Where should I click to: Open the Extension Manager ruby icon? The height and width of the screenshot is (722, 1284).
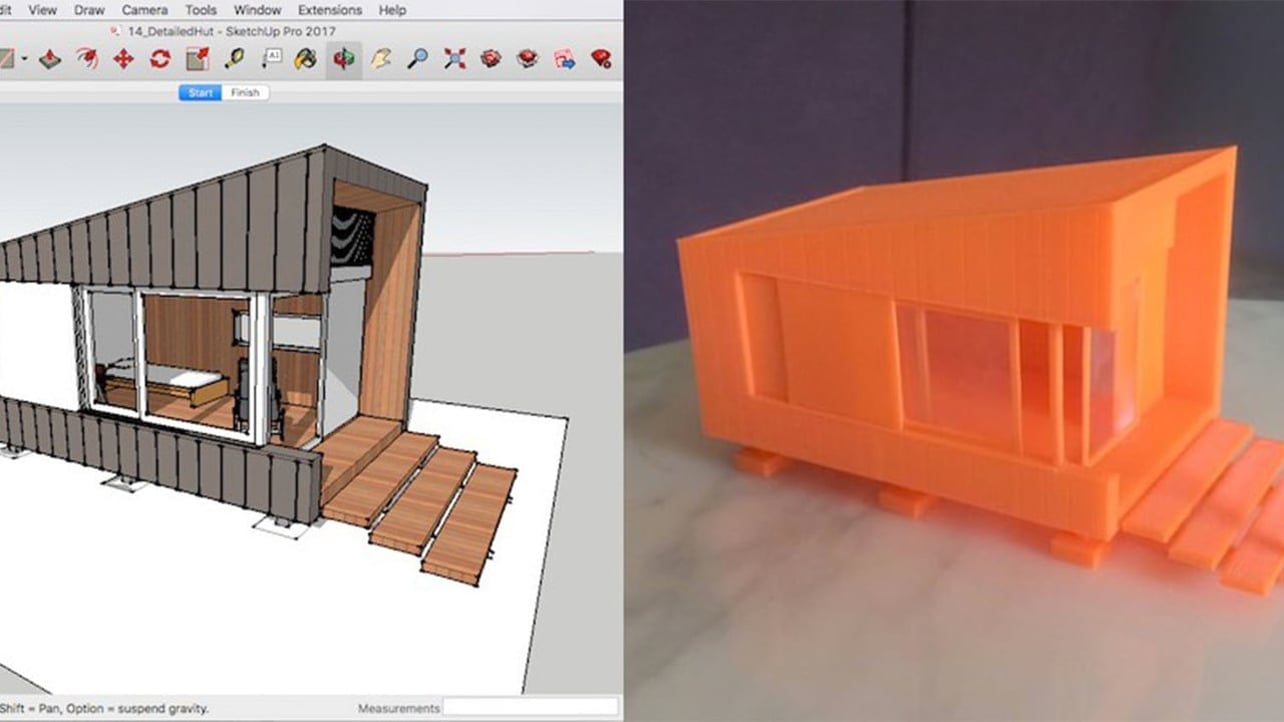tap(601, 59)
